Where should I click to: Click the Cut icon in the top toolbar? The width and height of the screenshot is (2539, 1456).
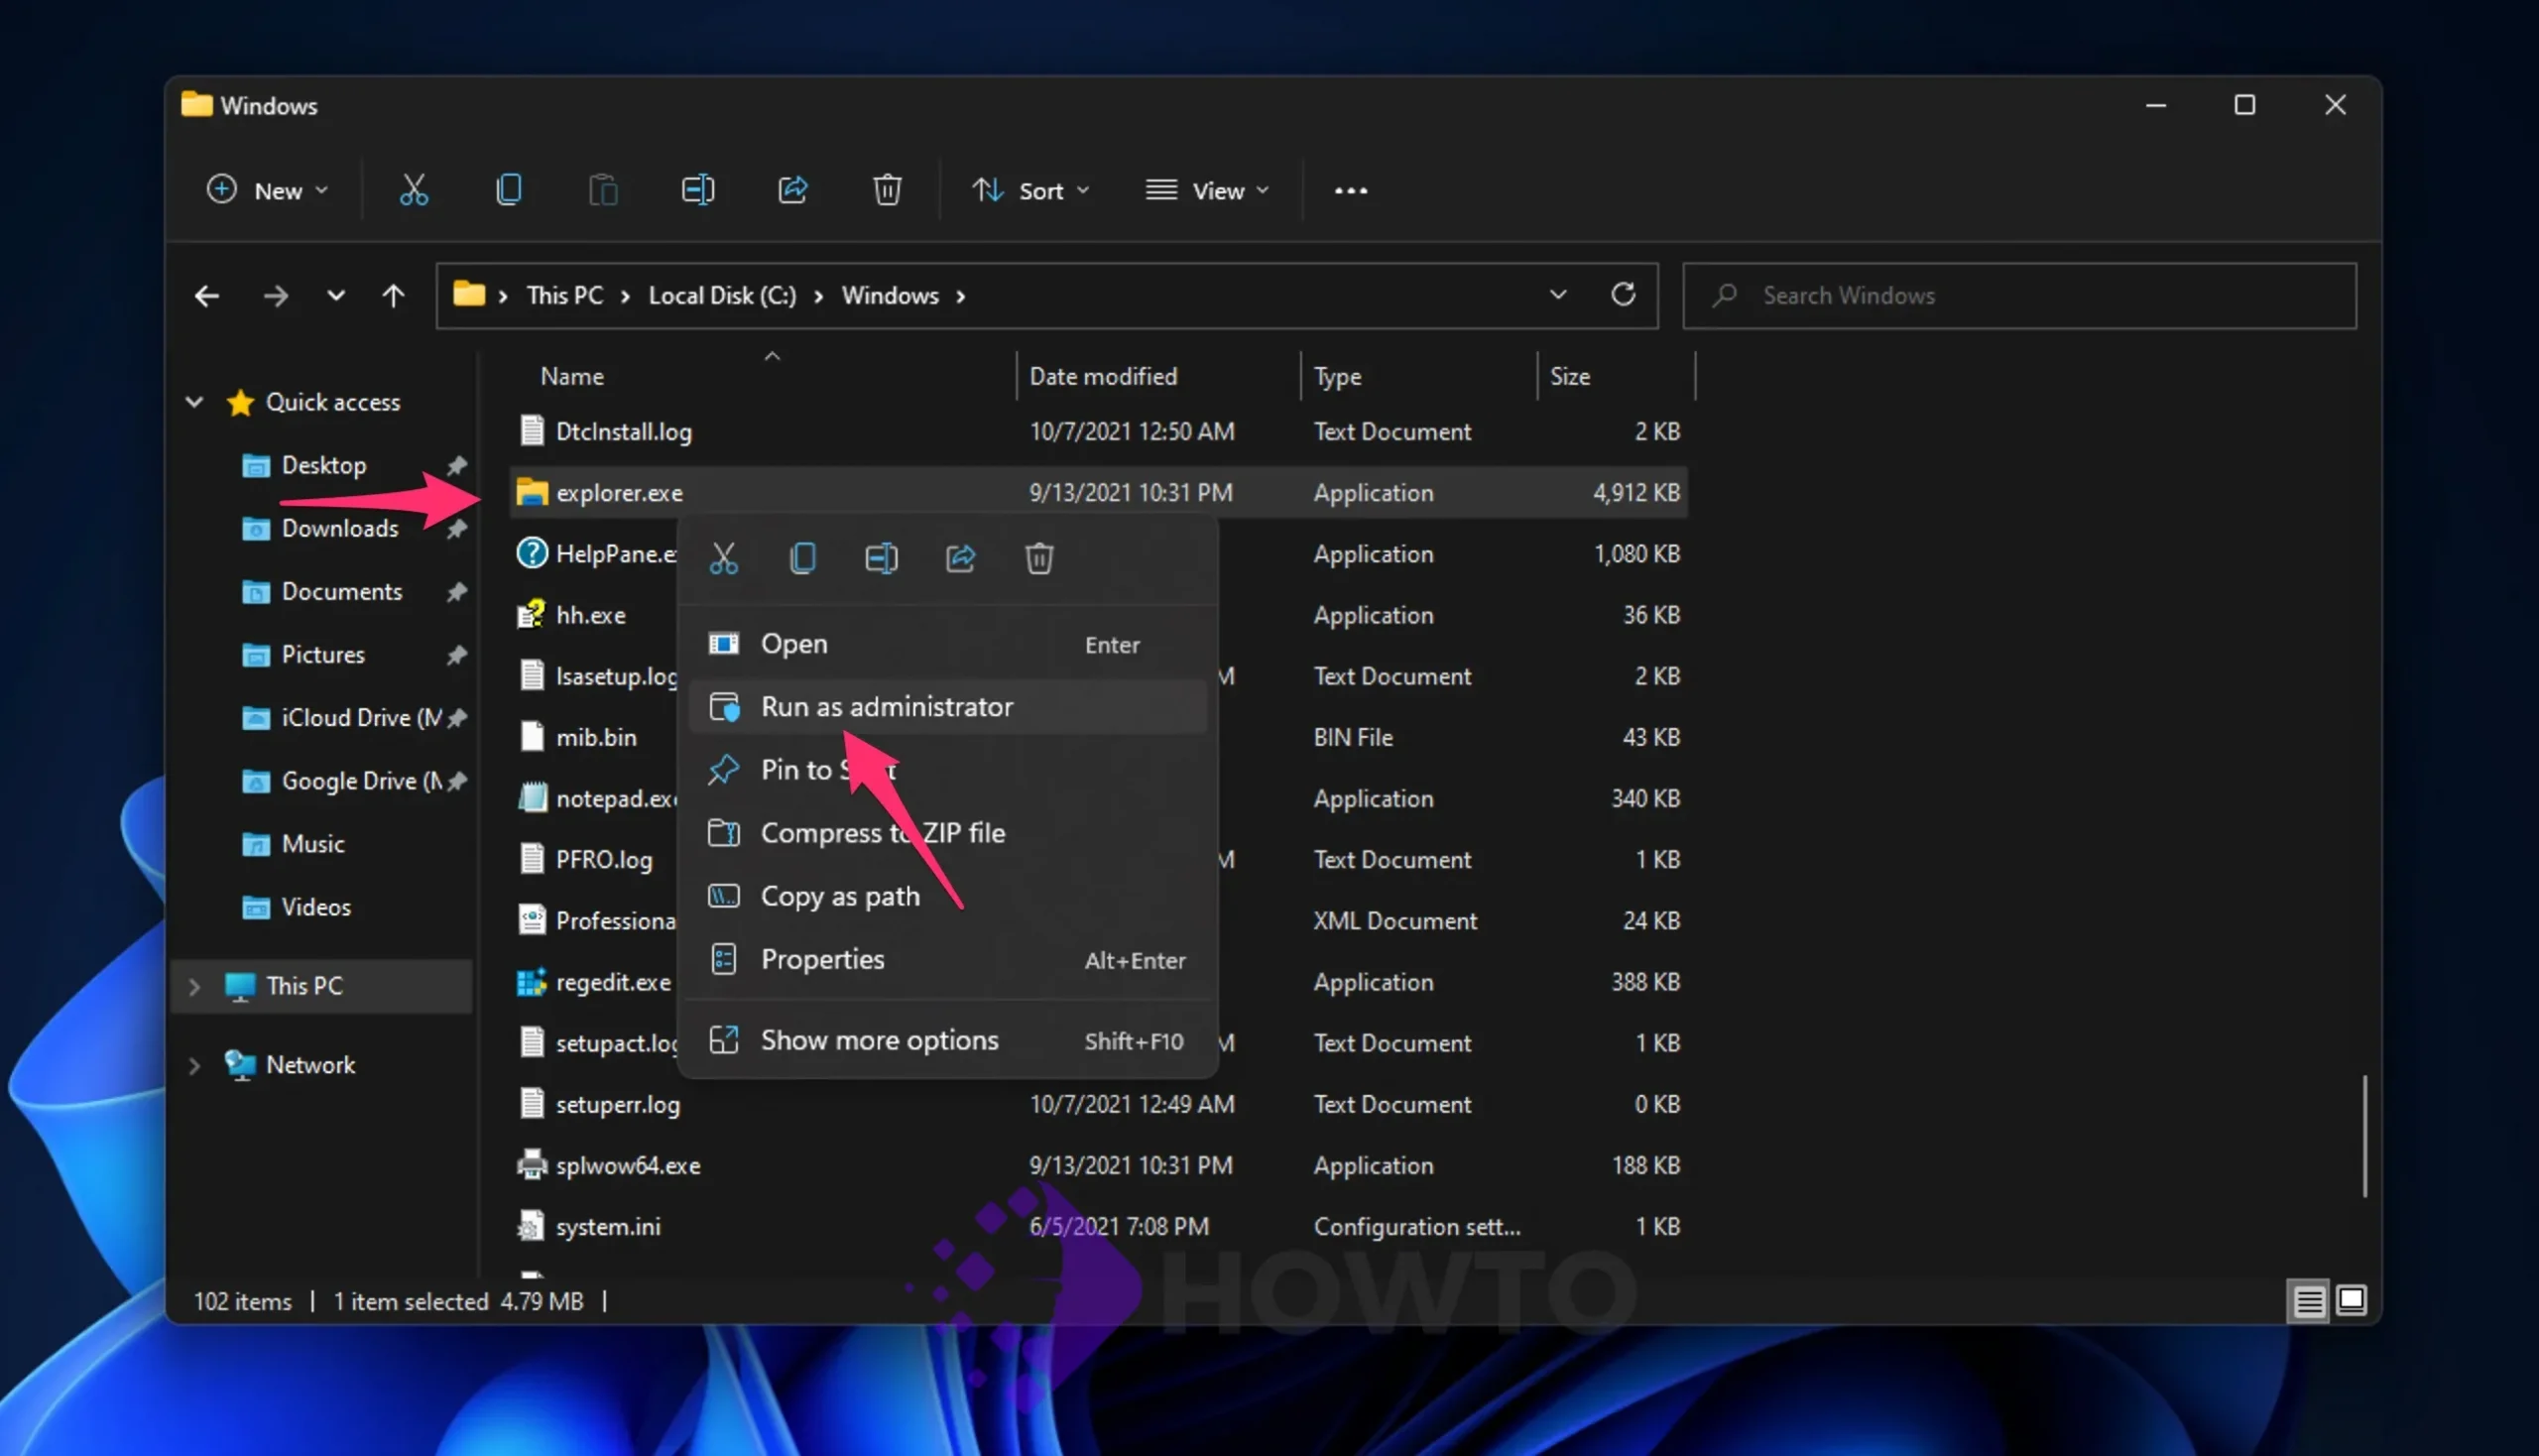coord(413,190)
